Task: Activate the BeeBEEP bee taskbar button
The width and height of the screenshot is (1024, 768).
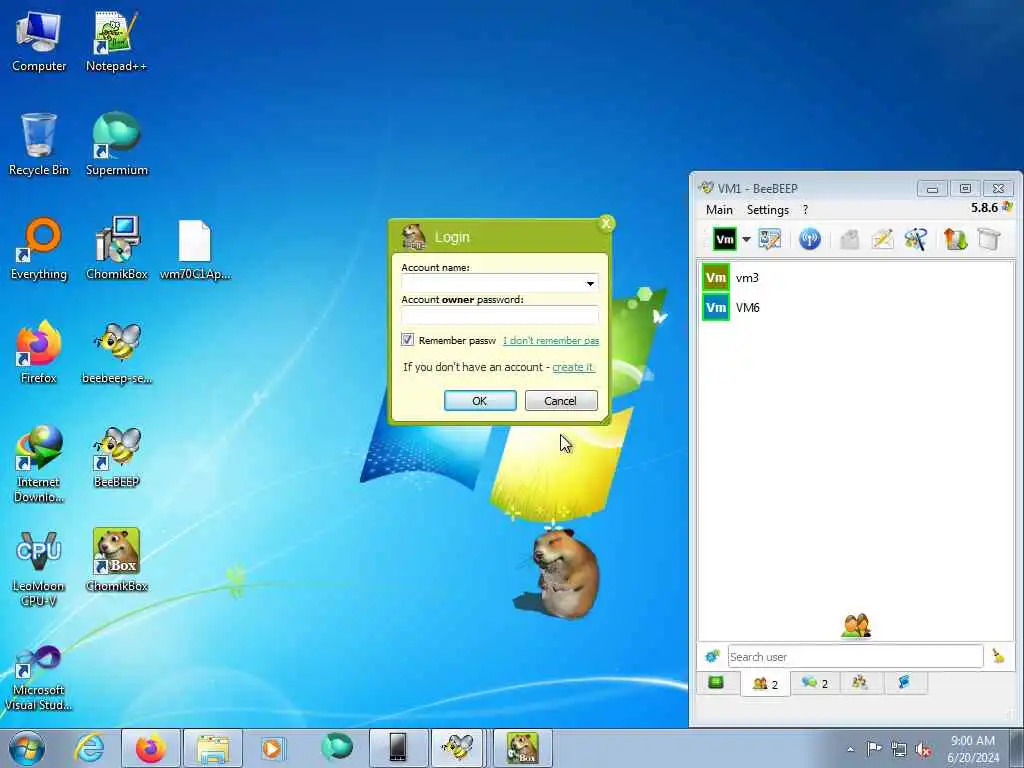Action: 458,748
